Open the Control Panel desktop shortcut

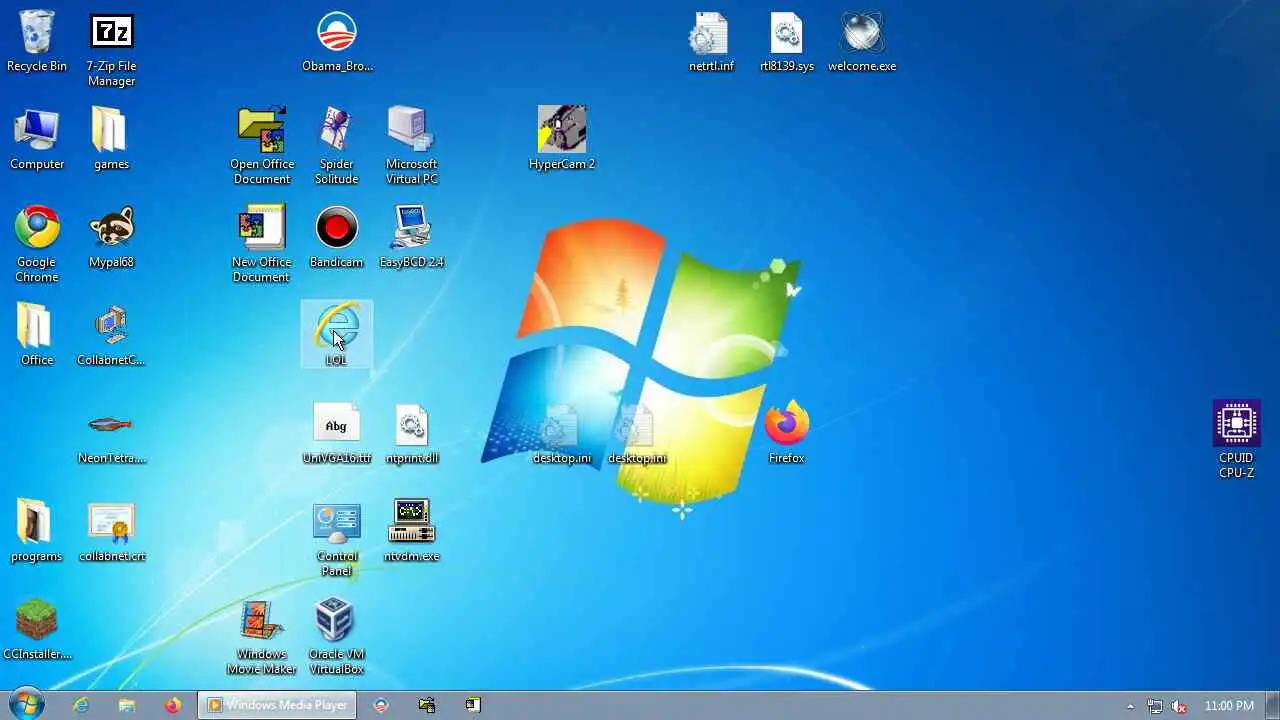336,539
